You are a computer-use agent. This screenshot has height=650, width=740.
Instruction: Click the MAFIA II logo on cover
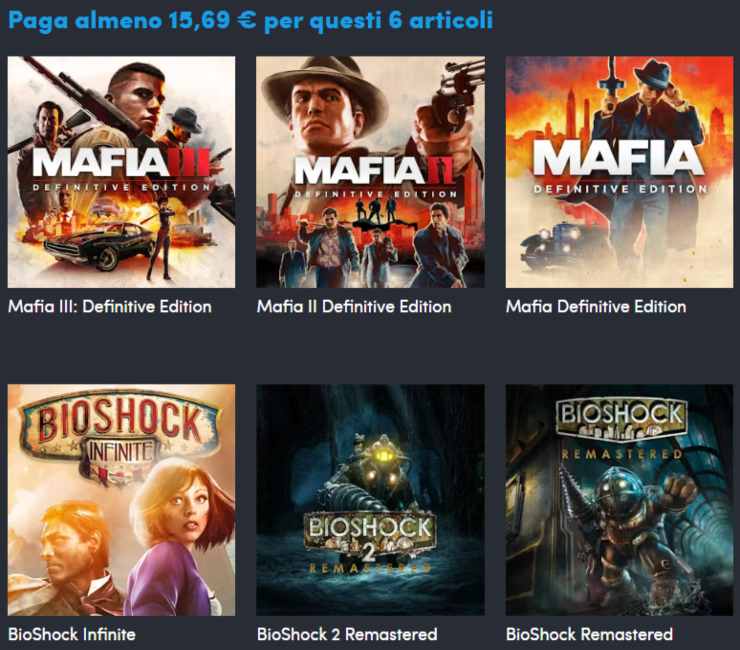374,170
